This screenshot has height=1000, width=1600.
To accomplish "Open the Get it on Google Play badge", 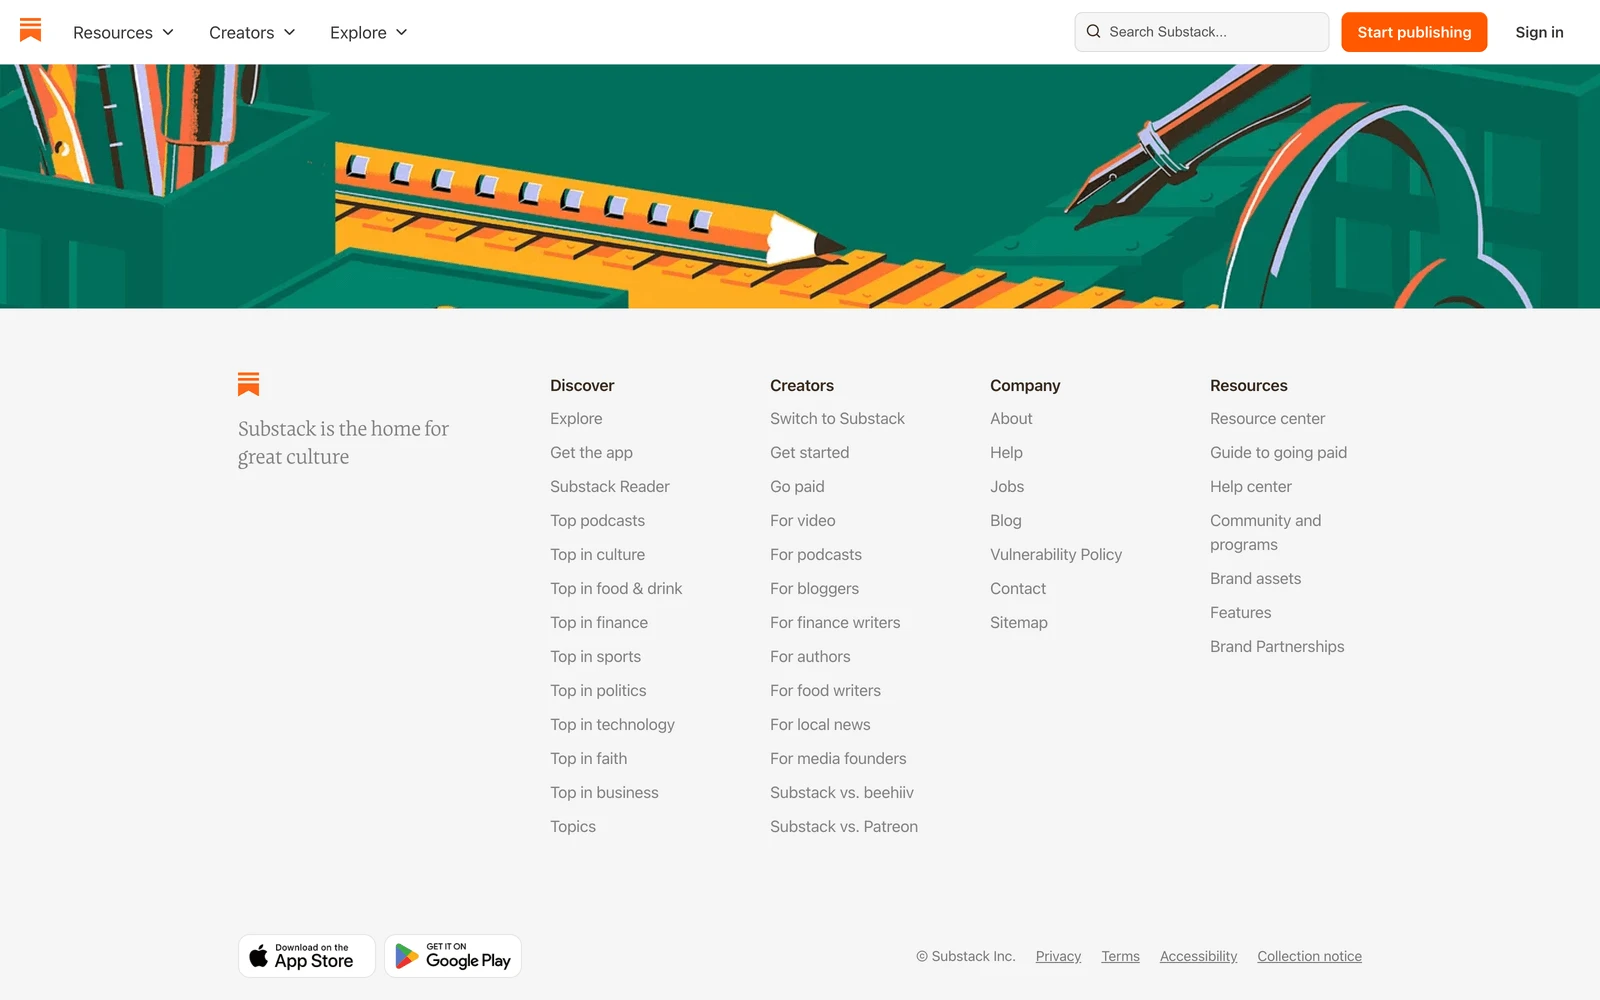I will [x=453, y=956].
